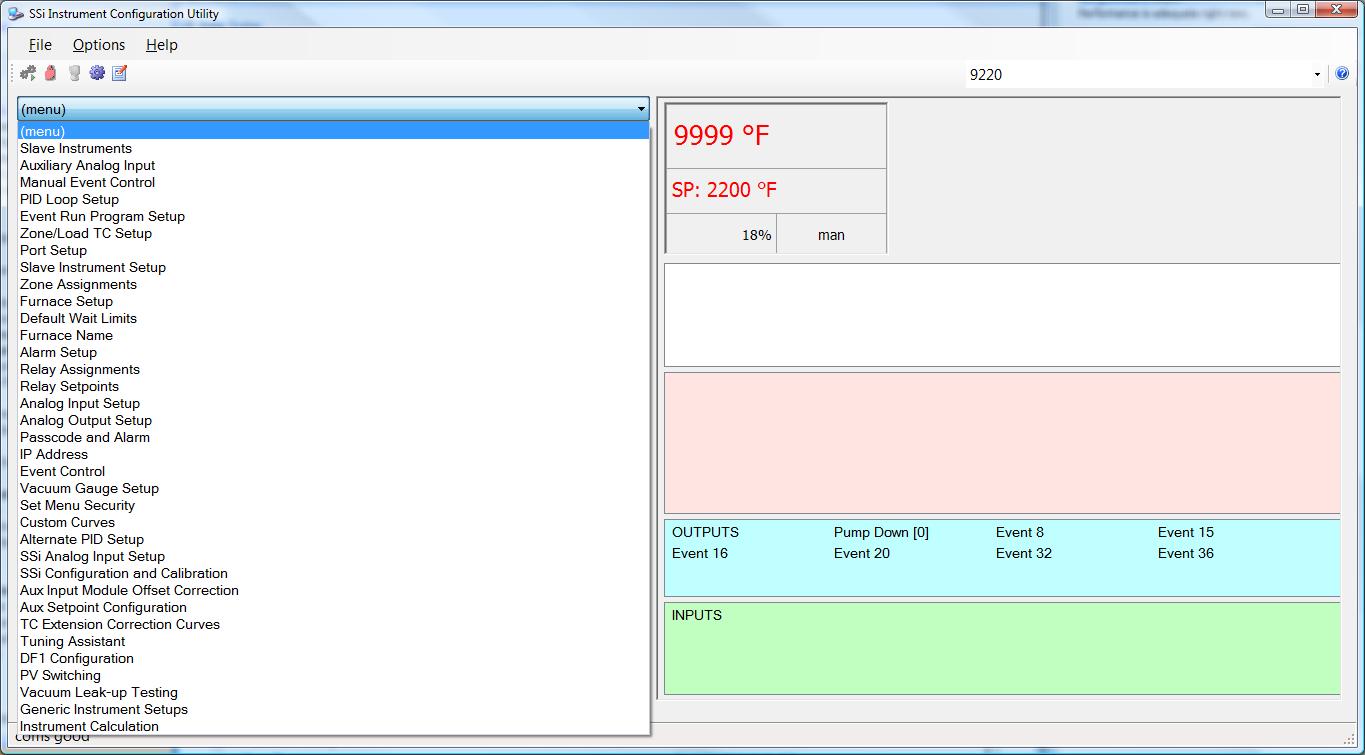Select Port Setup option

click(333, 250)
